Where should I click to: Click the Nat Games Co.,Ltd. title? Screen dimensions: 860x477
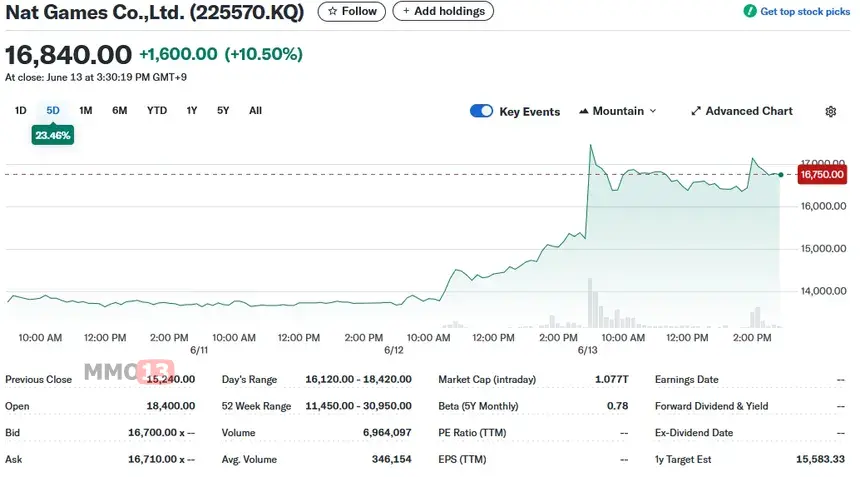(155, 12)
